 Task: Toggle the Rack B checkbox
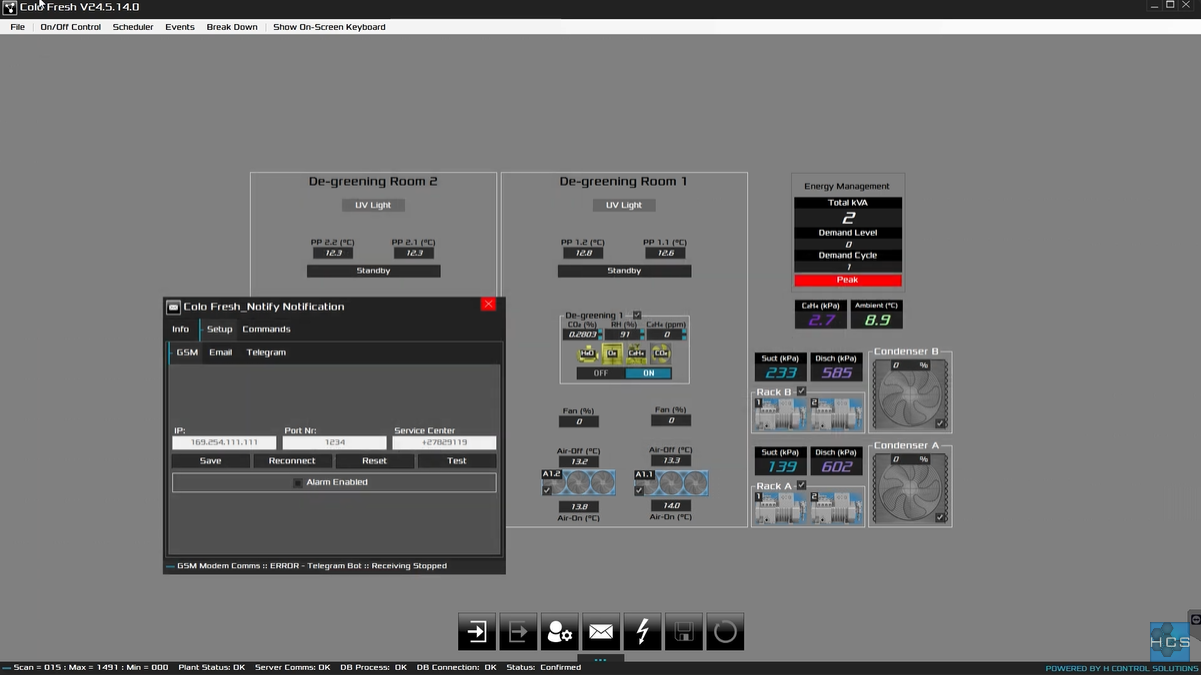(801, 391)
